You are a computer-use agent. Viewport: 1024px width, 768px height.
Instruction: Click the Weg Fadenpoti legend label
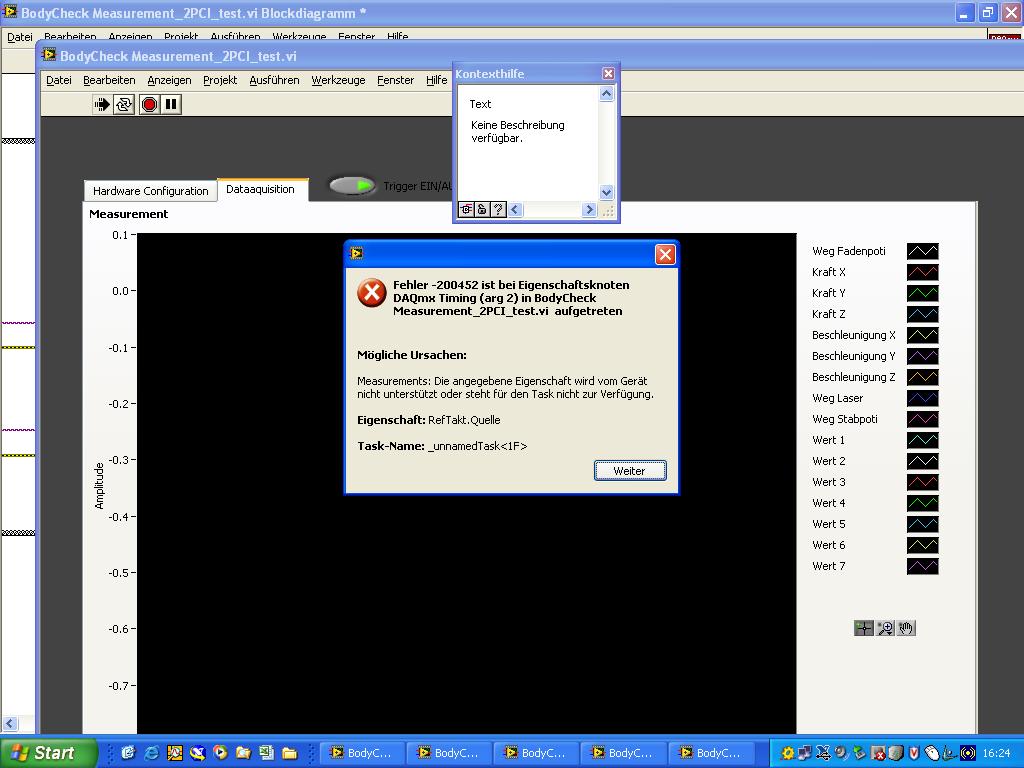[849, 251]
